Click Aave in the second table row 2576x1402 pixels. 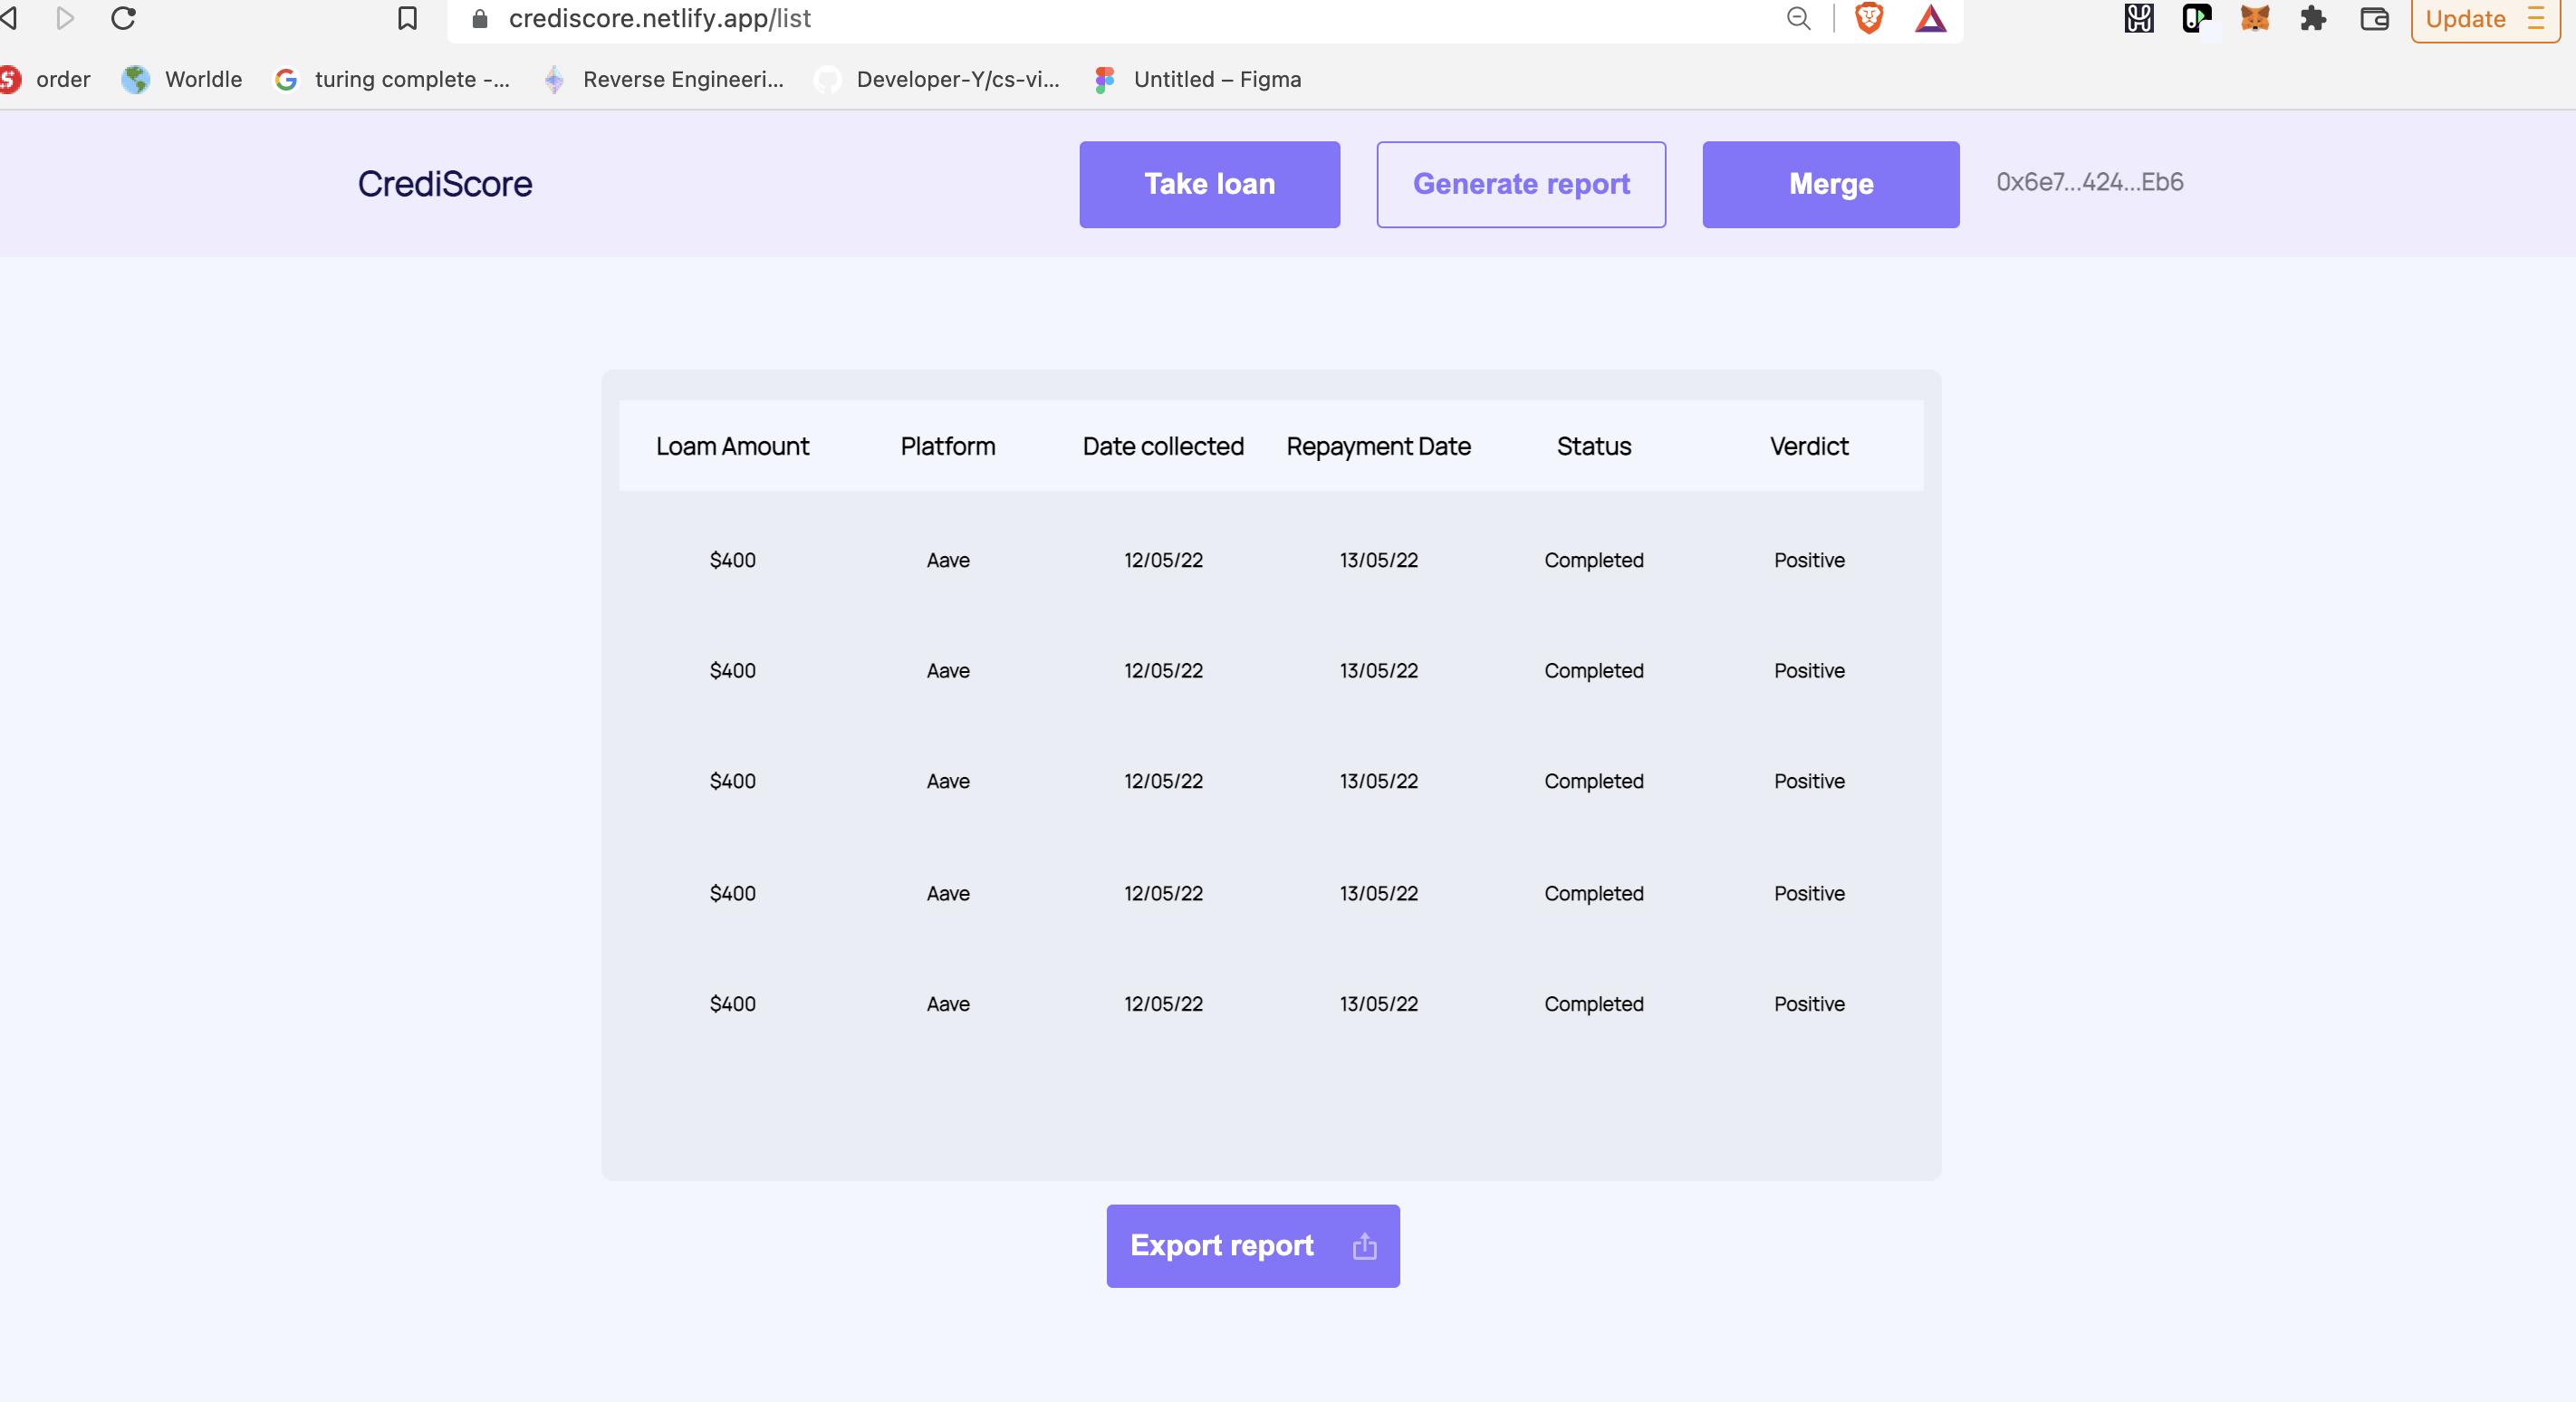click(x=947, y=671)
